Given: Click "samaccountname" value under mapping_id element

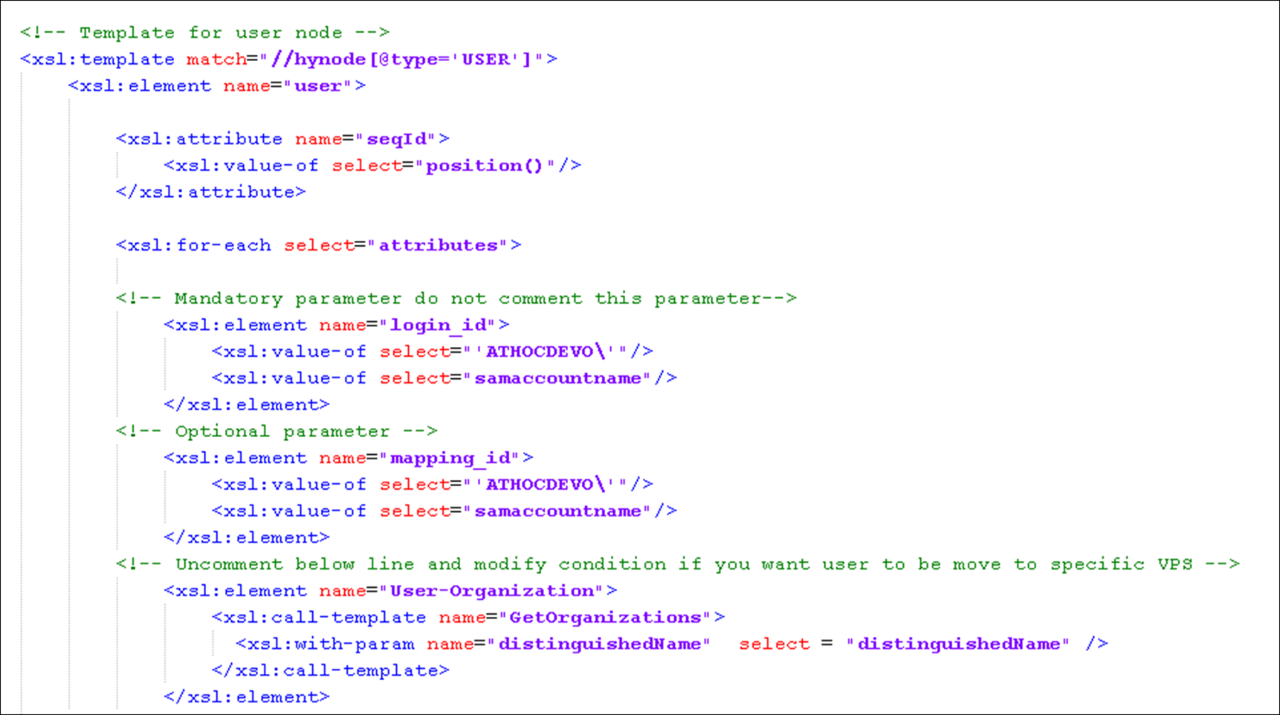Looking at the screenshot, I should coord(557,511).
